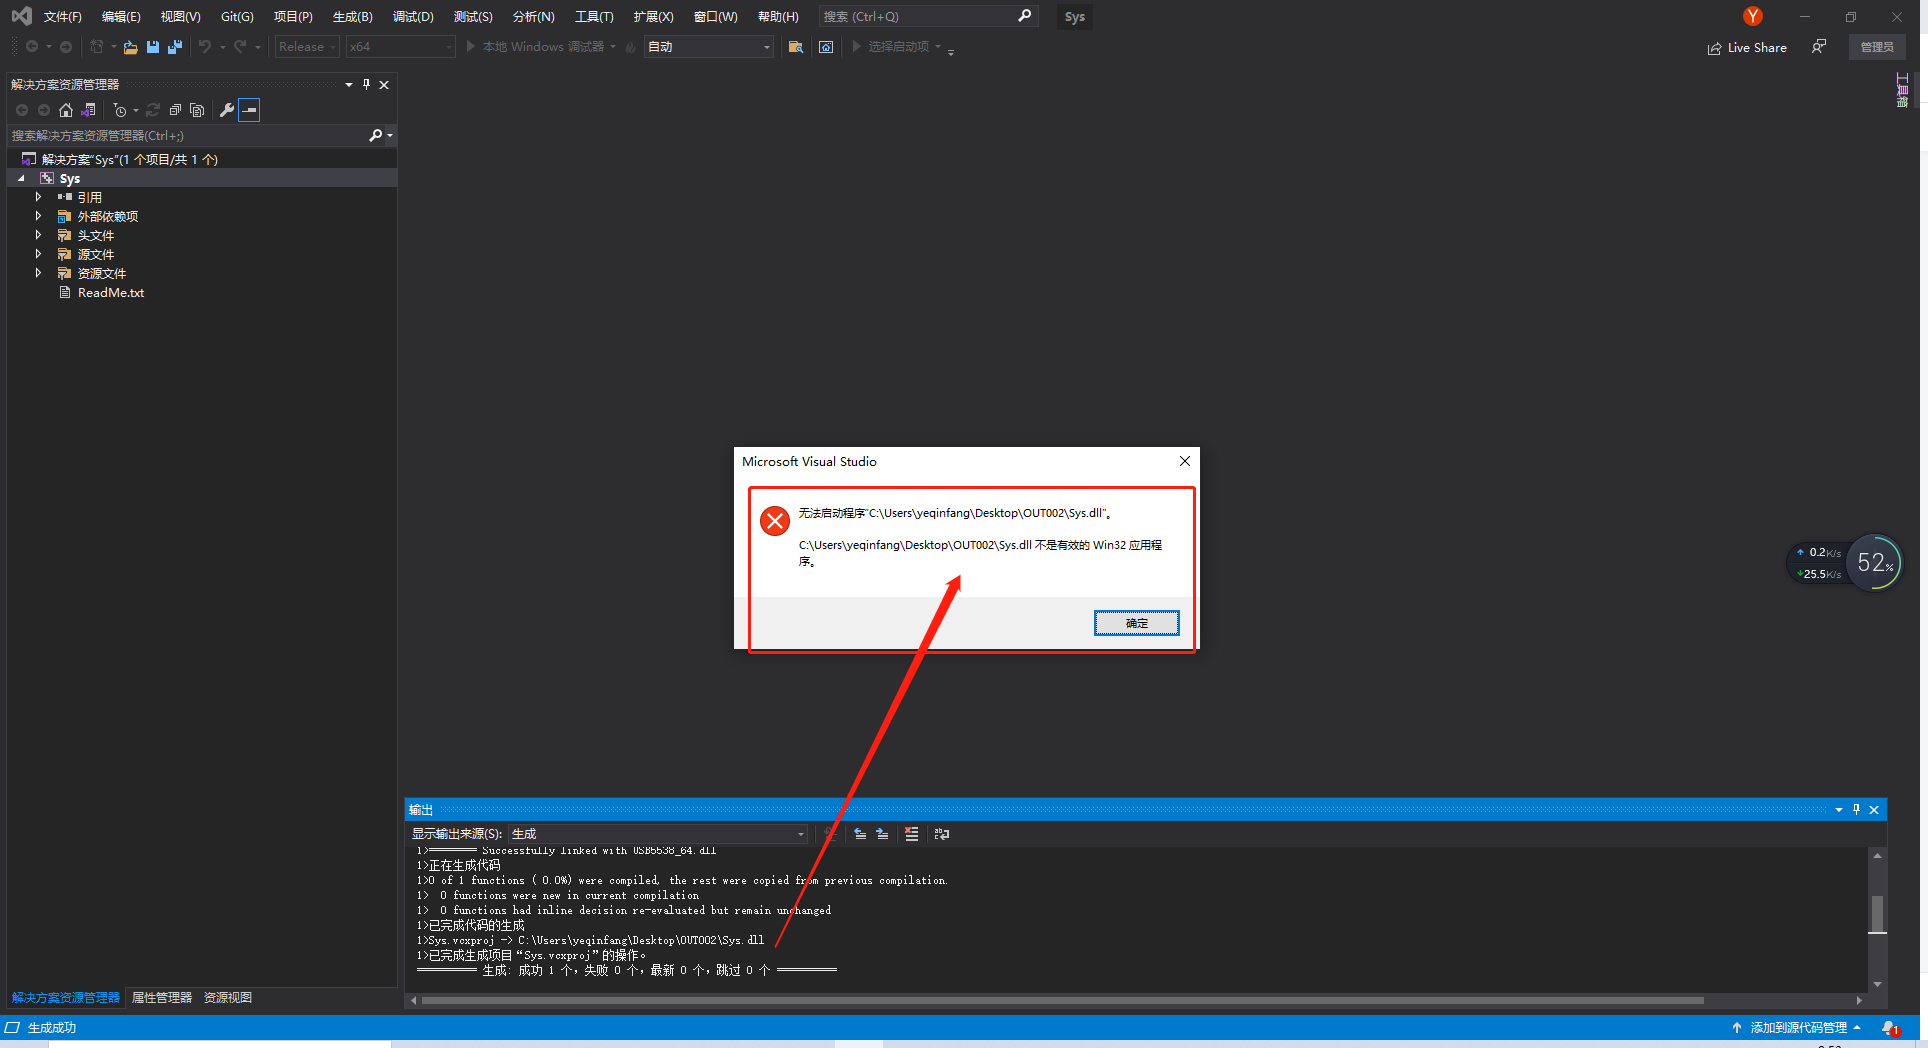This screenshot has height=1048, width=1928.
Task: Pin the Solution Explorer panel
Action: (x=366, y=84)
